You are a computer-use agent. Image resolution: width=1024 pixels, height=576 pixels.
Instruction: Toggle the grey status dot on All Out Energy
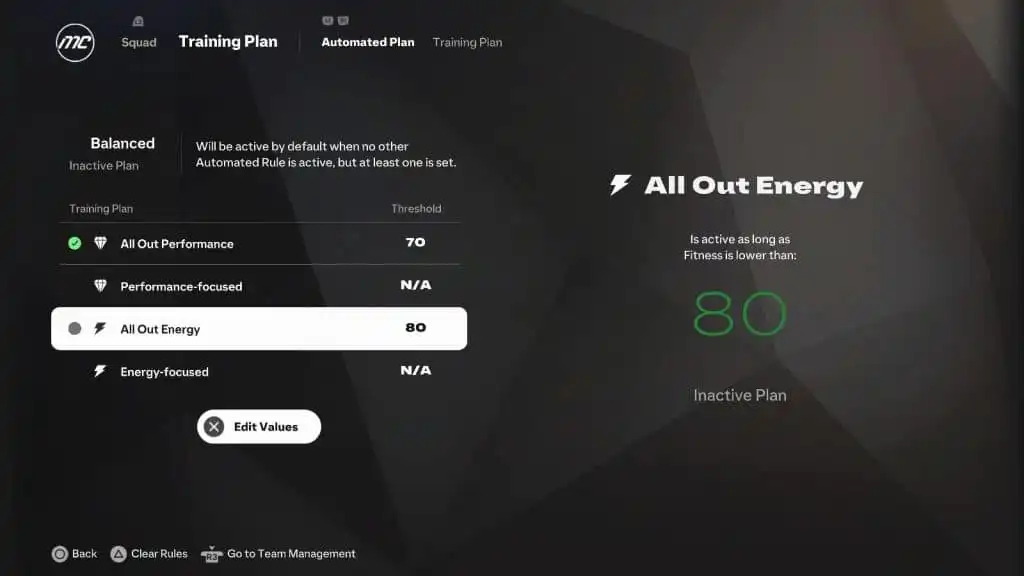[74, 328]
